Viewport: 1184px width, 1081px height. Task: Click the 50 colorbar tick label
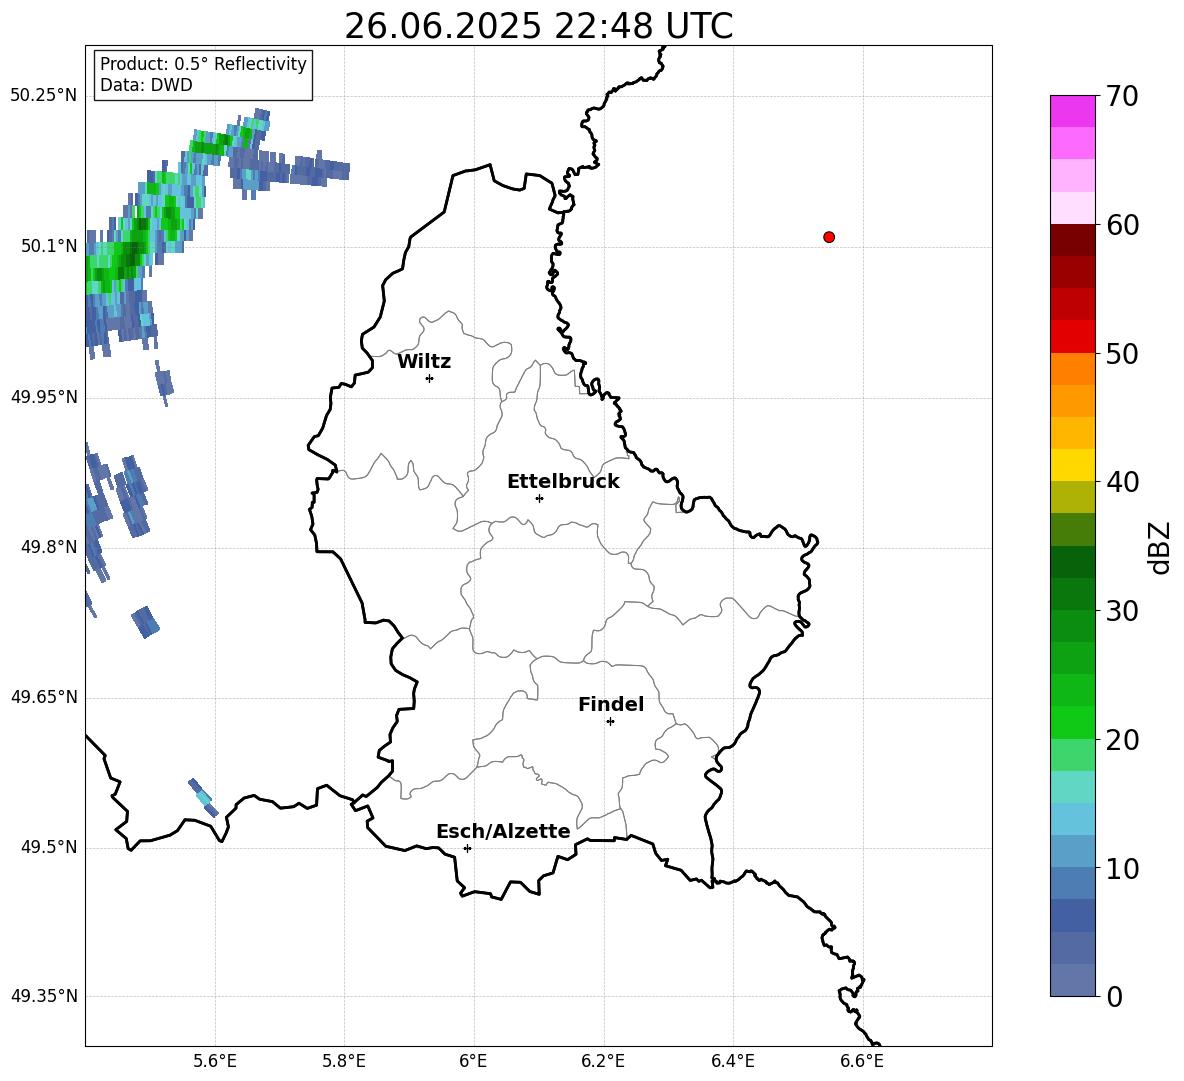(x=1122, y=354)
